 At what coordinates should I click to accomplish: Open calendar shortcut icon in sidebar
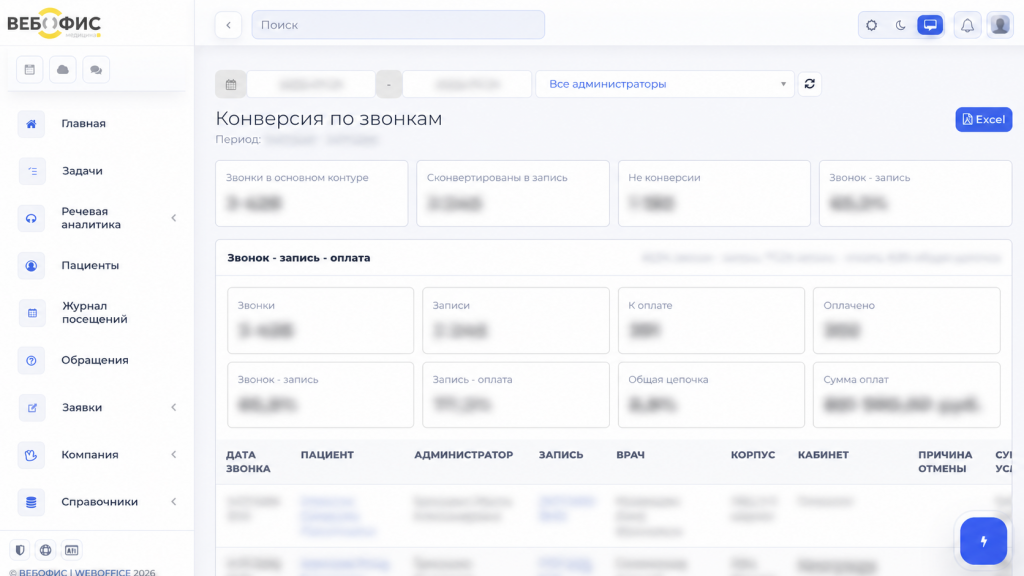coord(29,69)
